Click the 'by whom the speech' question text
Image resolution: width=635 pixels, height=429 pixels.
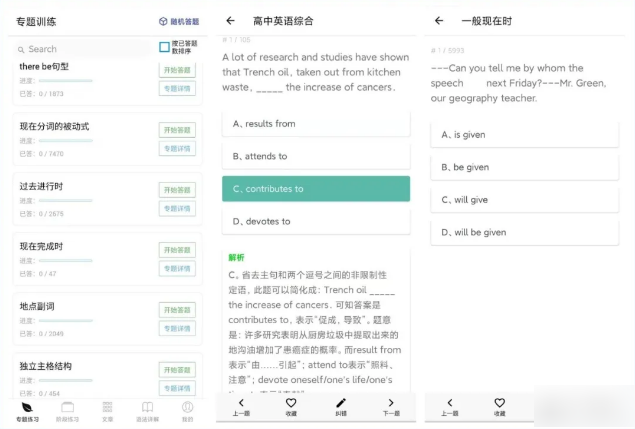coord(518,83)
